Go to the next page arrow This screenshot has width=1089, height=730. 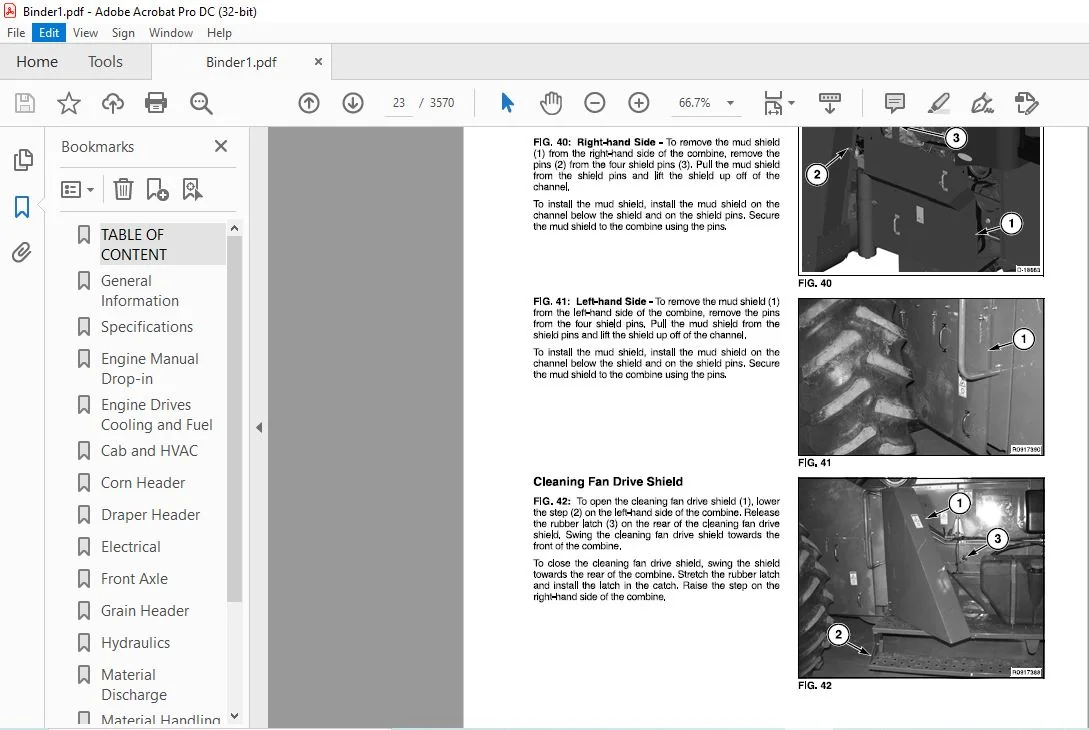(353, 103)
